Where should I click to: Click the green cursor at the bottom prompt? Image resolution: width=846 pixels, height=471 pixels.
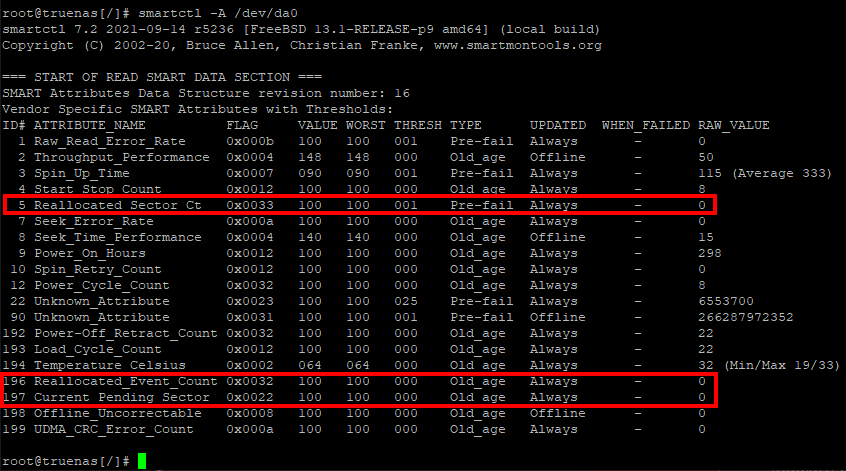[142, 461]
